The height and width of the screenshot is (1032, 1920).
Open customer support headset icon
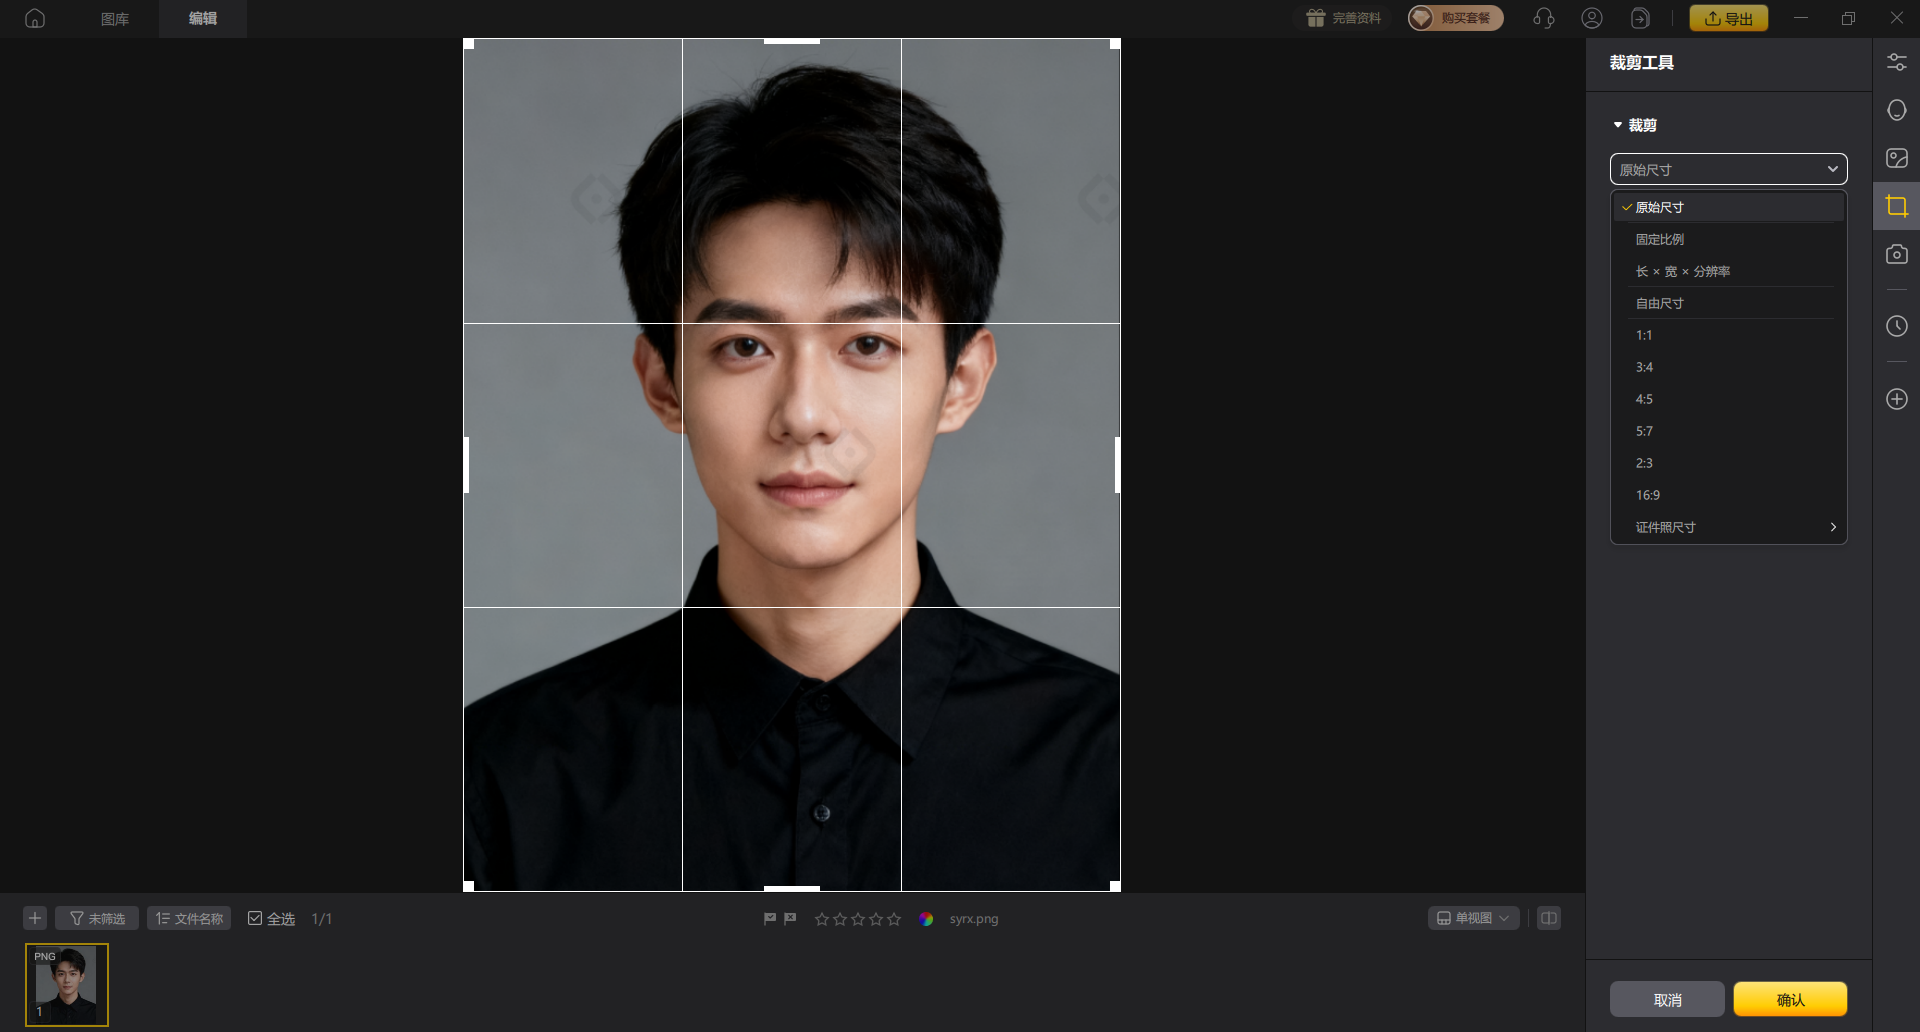click(1544, 18)
